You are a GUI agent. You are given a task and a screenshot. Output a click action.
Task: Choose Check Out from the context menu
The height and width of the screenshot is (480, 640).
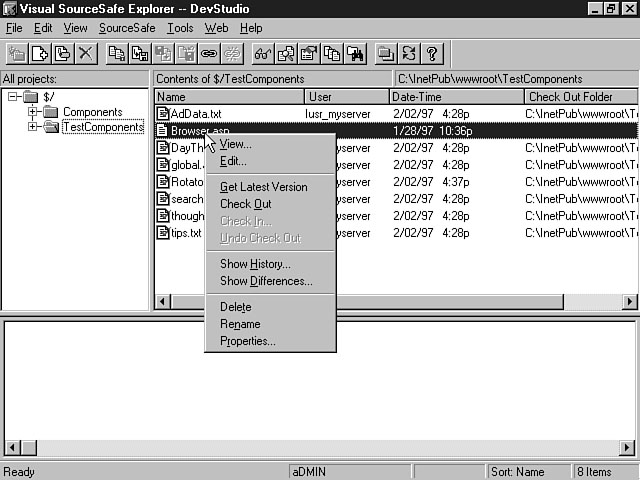(x=245, y=204)
